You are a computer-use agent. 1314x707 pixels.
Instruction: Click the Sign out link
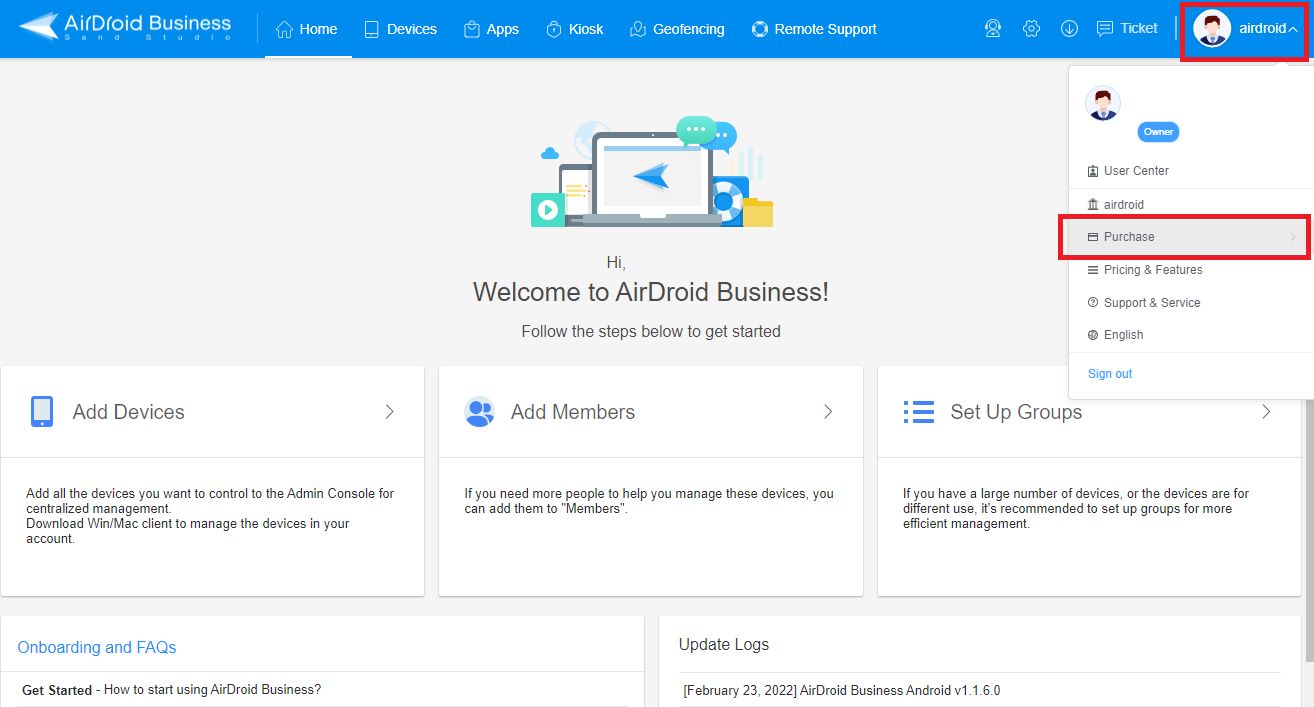(1110, 374)
